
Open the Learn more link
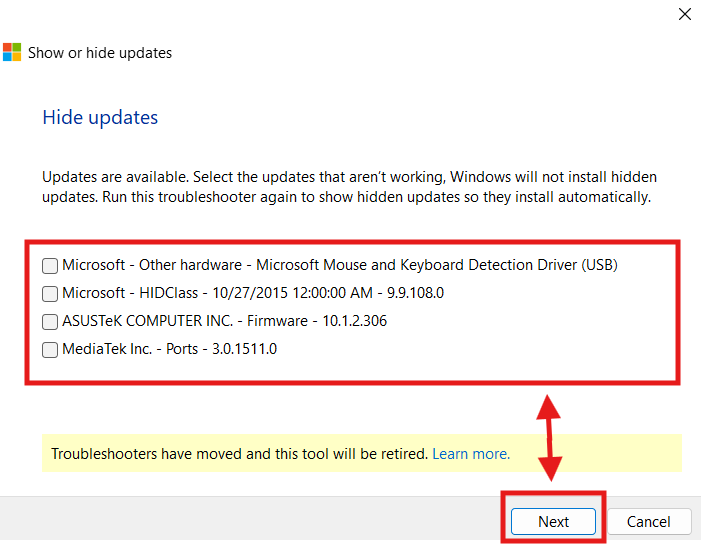(x=471, y=454)
